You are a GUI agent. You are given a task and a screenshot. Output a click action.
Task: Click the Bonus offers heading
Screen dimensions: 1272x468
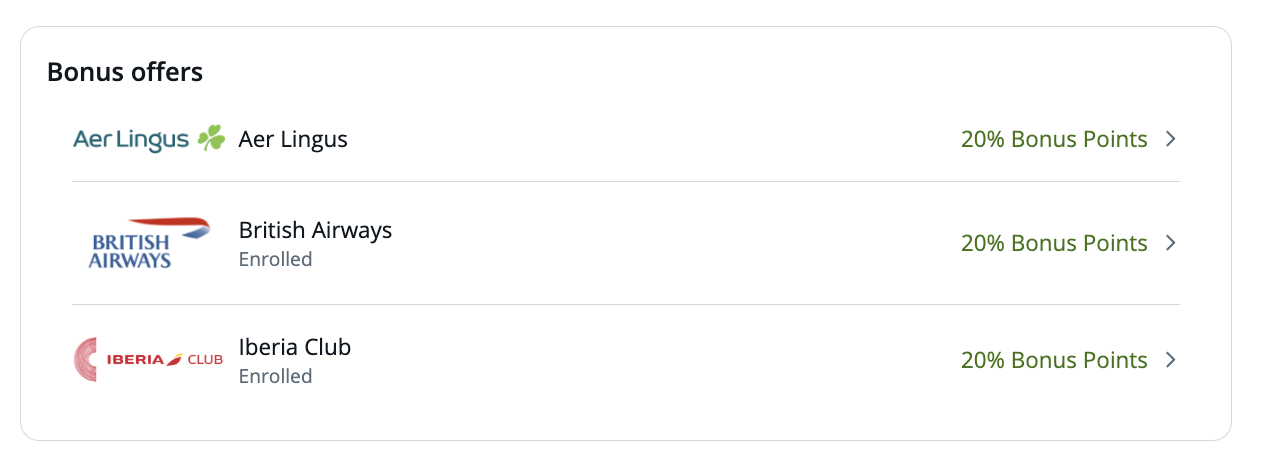pyautogui.click(x=125, y=72)
